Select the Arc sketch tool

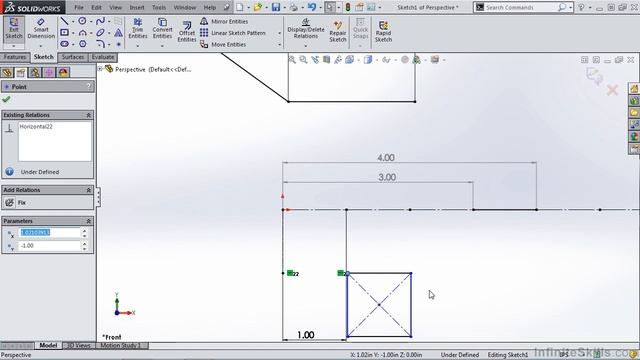(x=82, y=33)
